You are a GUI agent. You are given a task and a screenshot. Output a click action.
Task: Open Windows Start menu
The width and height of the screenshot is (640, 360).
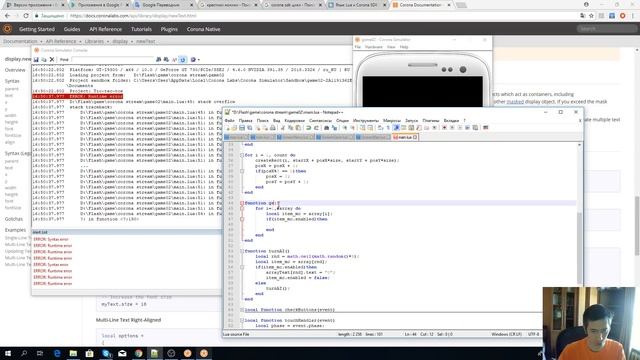point(8,353)
